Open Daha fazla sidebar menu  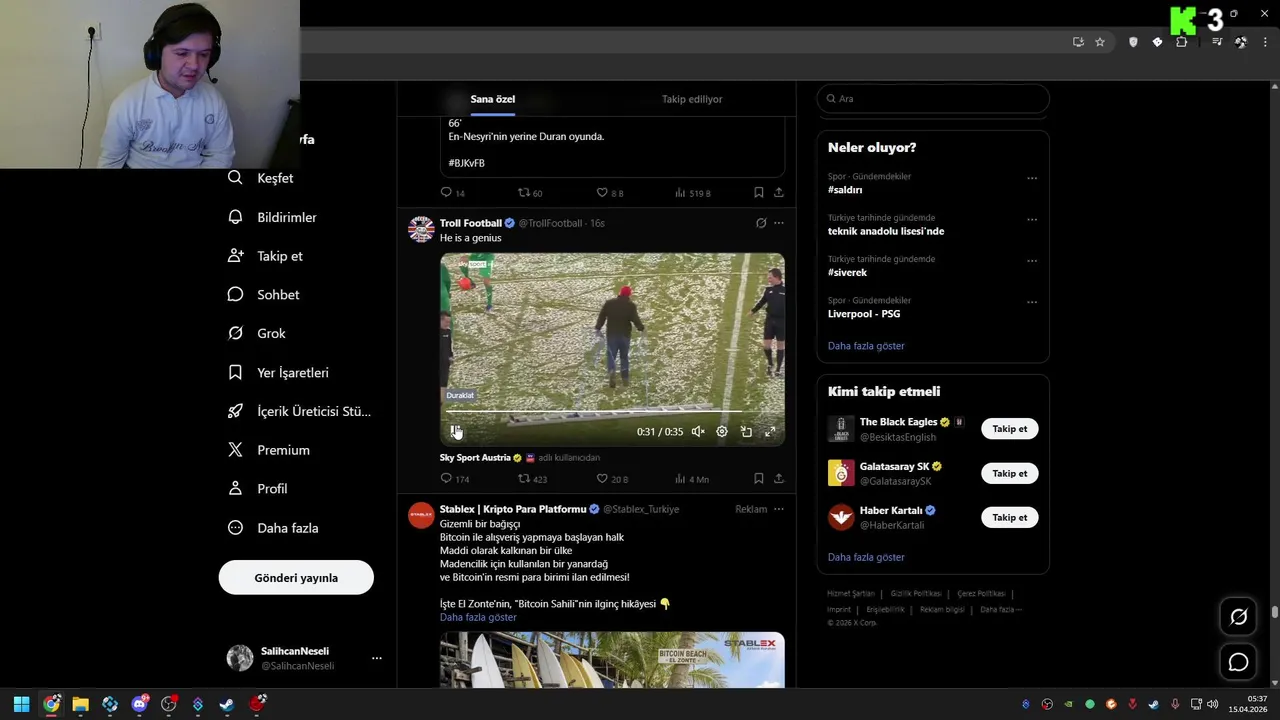(x=273, y=528)
